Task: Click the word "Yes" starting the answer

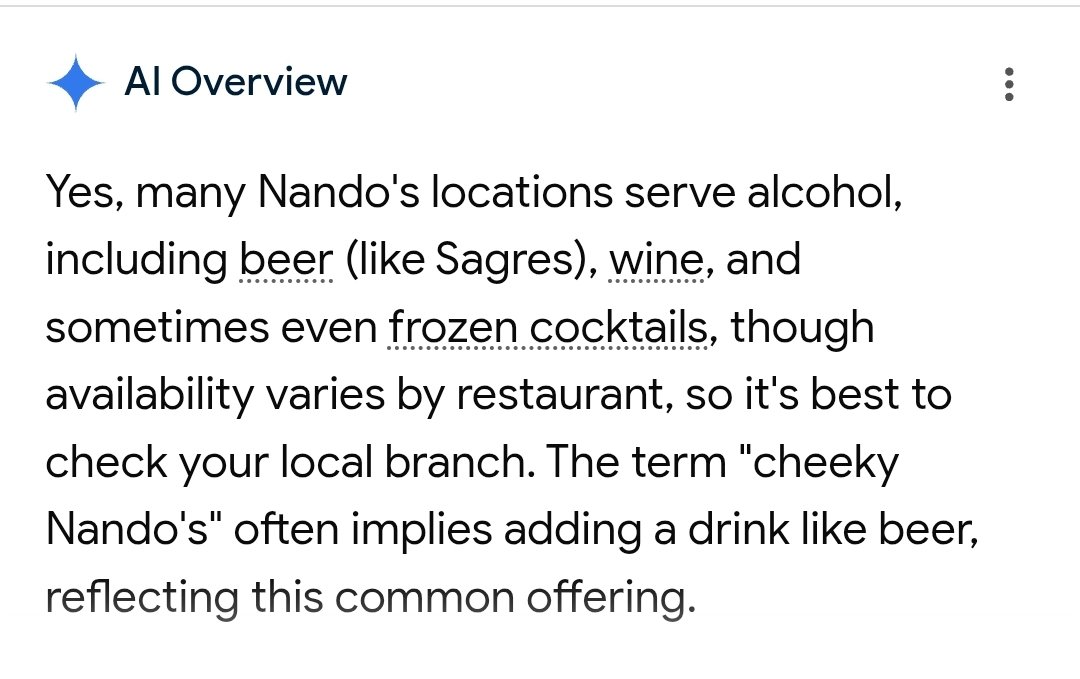Action: coord(83,192)
